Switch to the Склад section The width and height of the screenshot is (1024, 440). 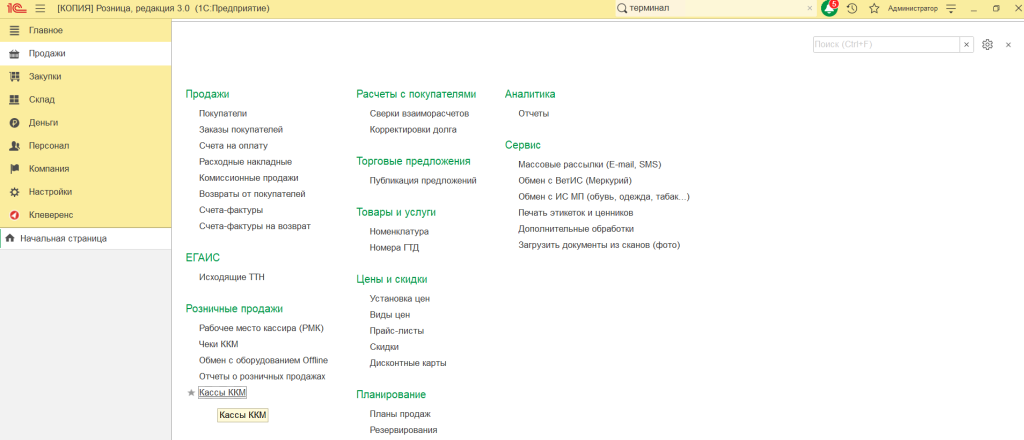click(x=86, y=100)
